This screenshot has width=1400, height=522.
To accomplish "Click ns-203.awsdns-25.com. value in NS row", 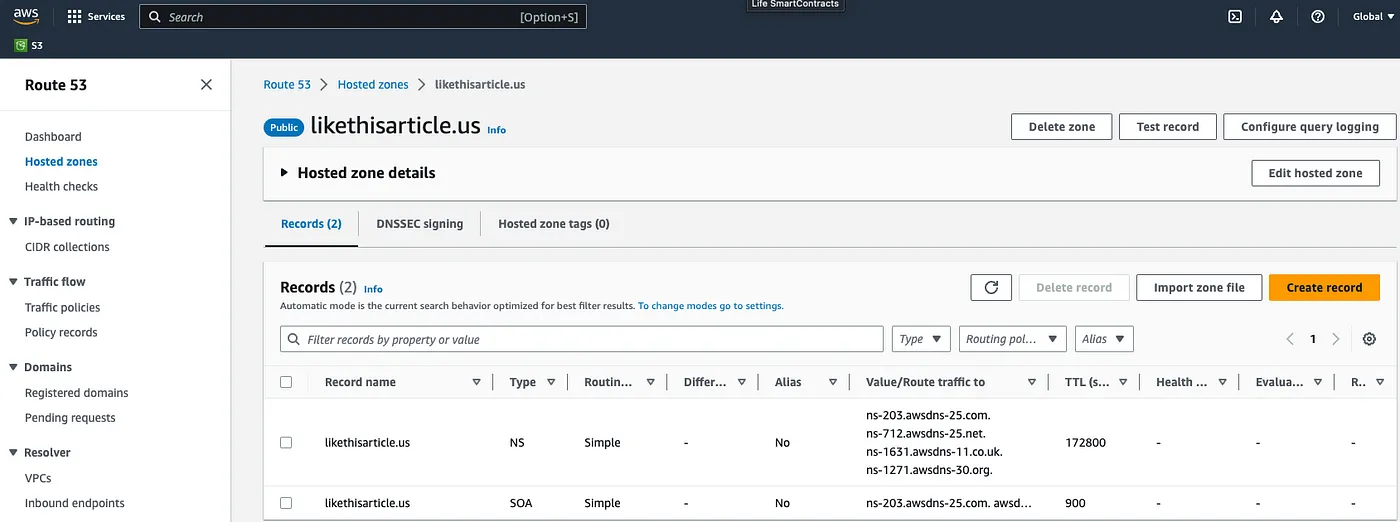I will click(928, 414).
